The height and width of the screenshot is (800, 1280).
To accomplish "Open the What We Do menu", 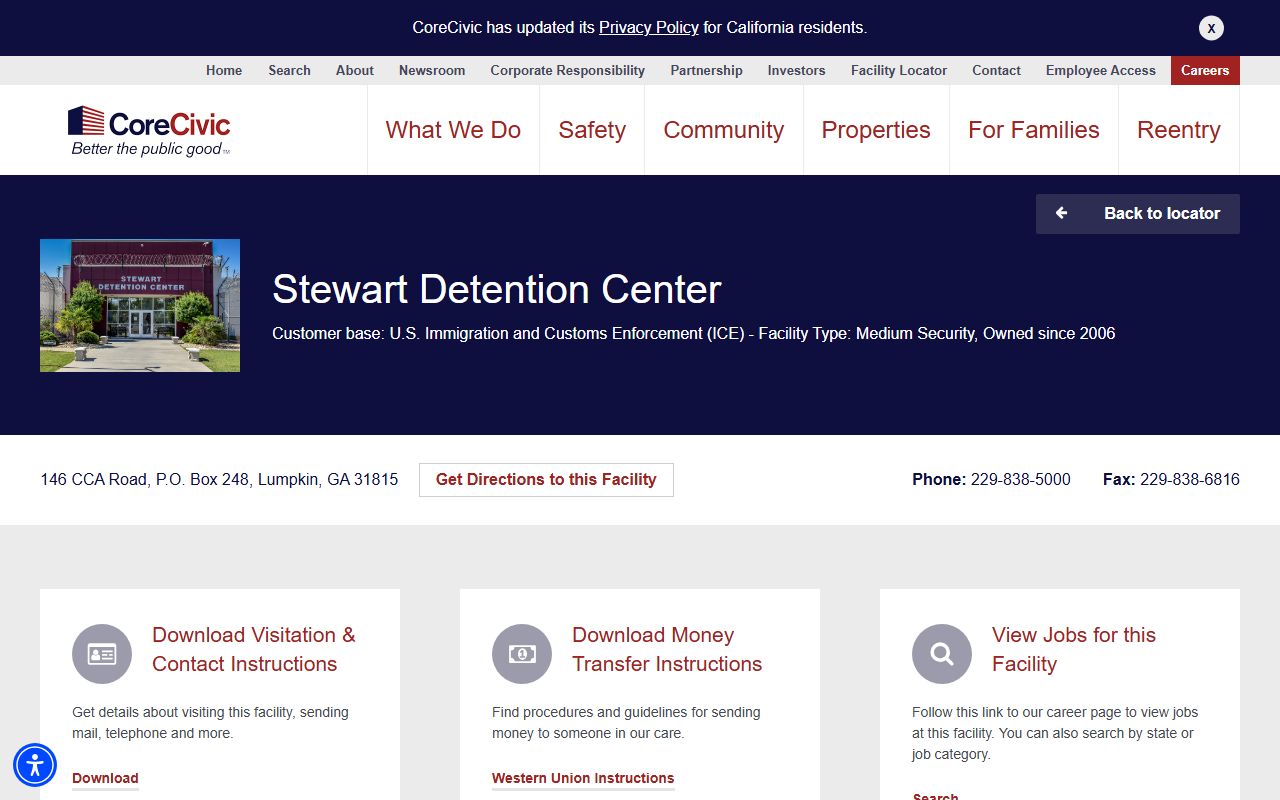I will pyautogui.click(x=453, y=130).
